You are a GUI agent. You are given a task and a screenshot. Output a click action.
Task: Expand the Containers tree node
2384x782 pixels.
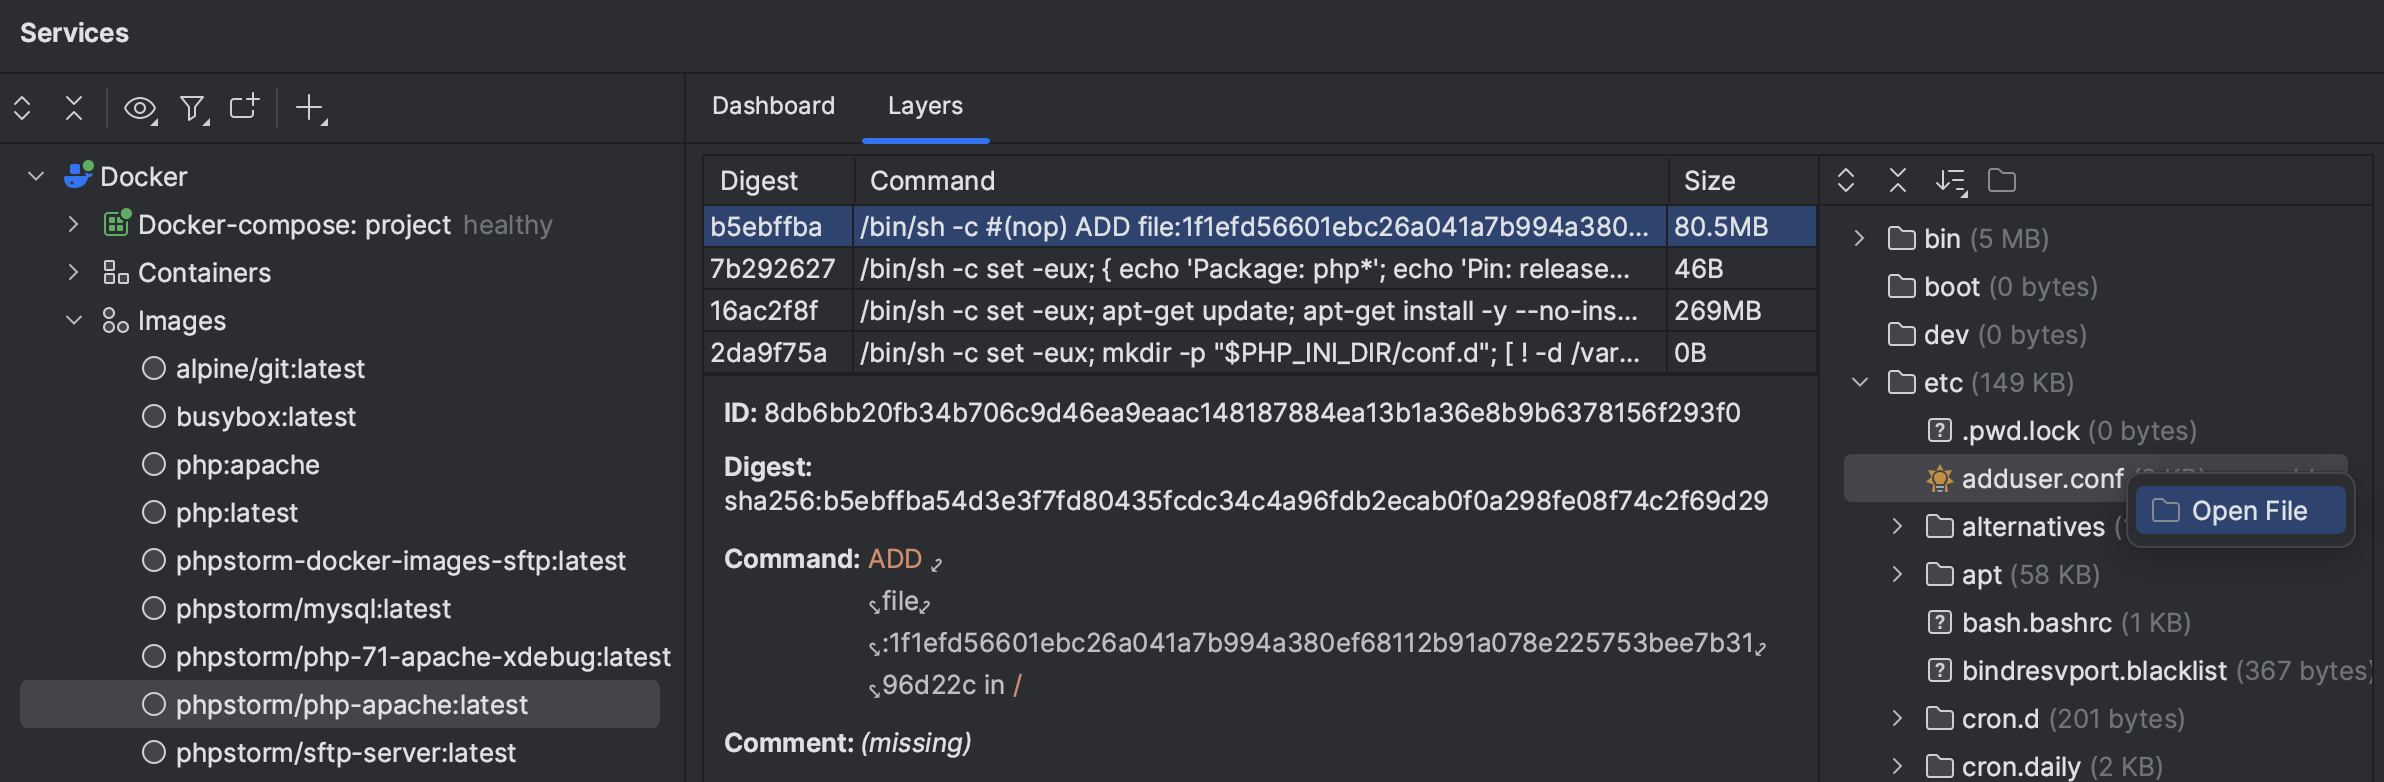73,272
